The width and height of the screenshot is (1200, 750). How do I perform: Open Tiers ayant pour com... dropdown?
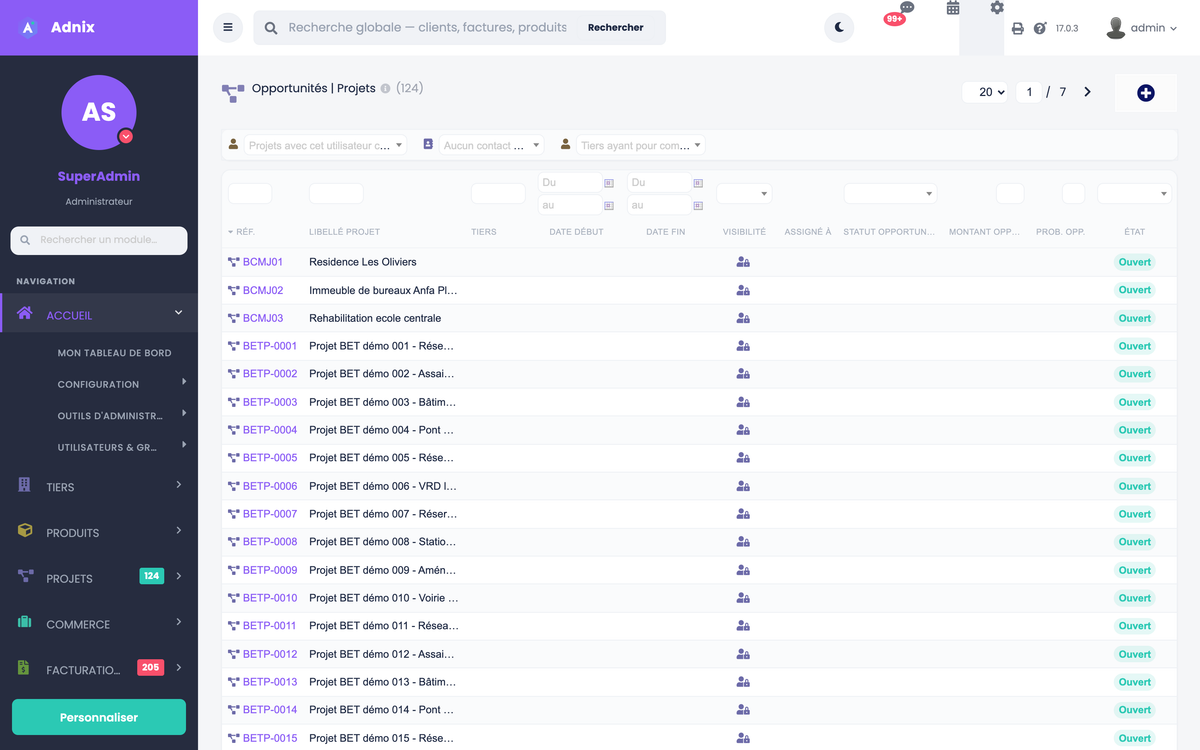coord(641,145)
